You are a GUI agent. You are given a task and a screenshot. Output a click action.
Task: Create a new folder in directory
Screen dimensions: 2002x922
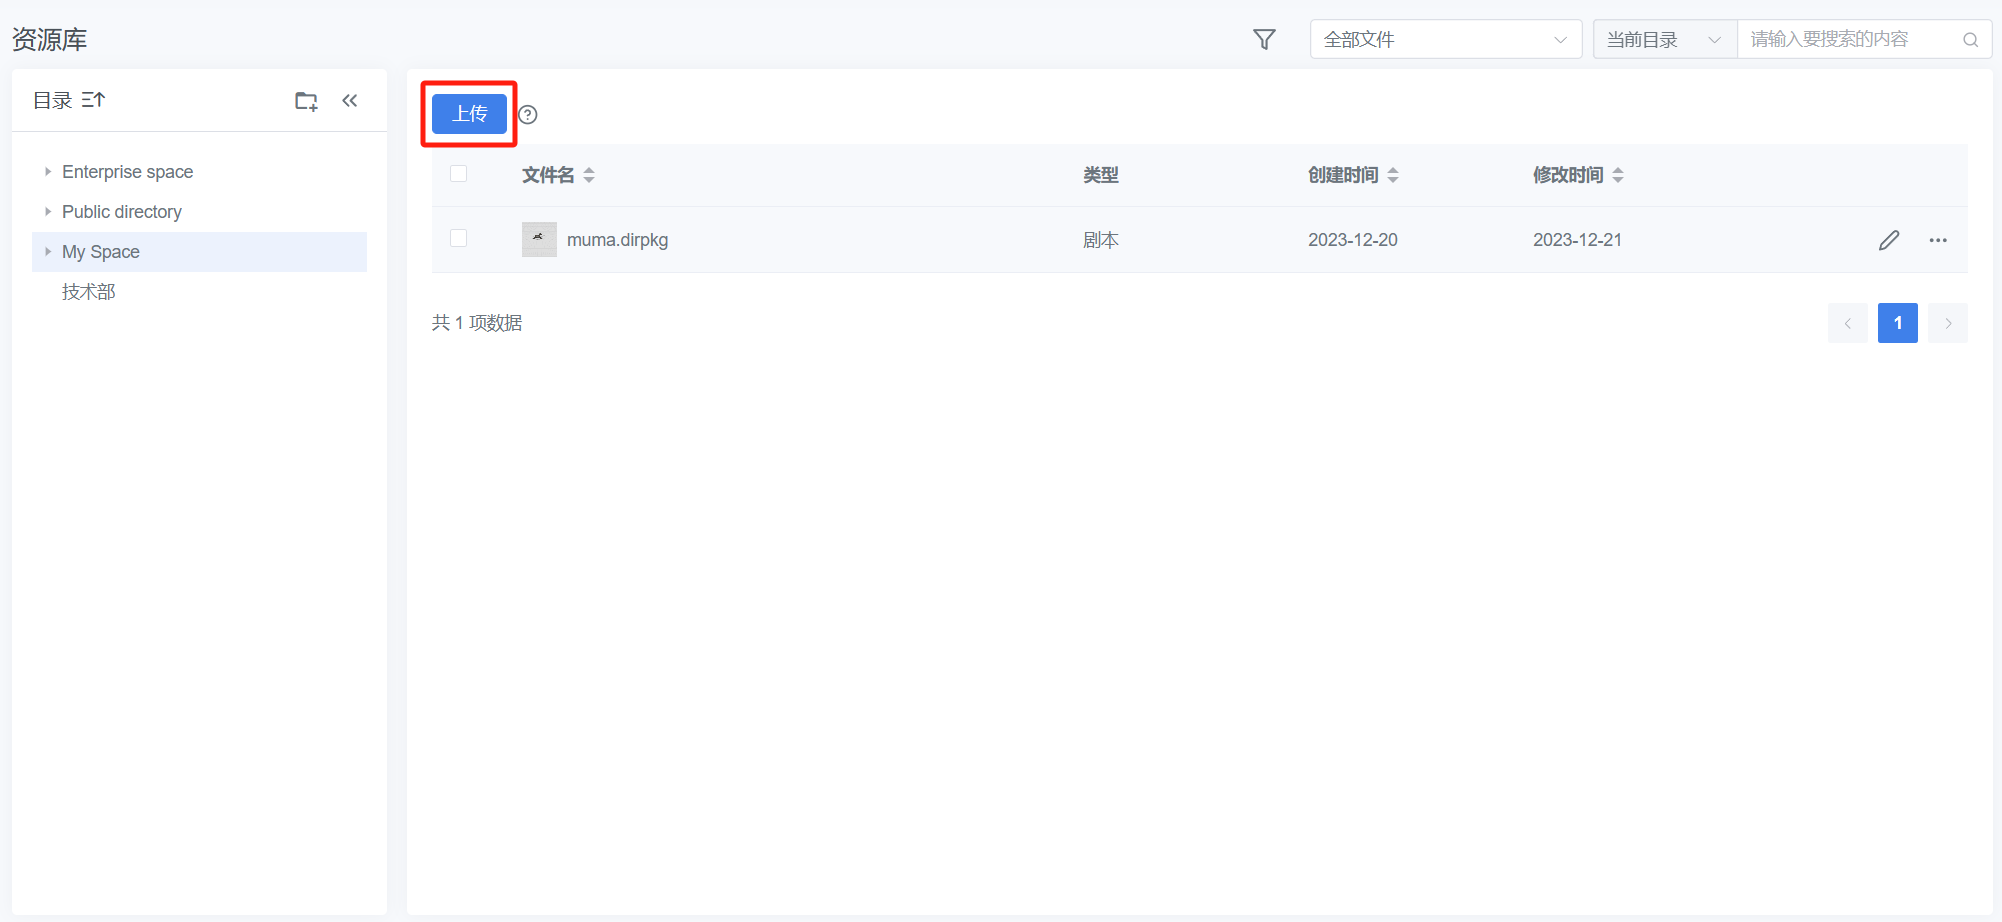tap(306, 101)
